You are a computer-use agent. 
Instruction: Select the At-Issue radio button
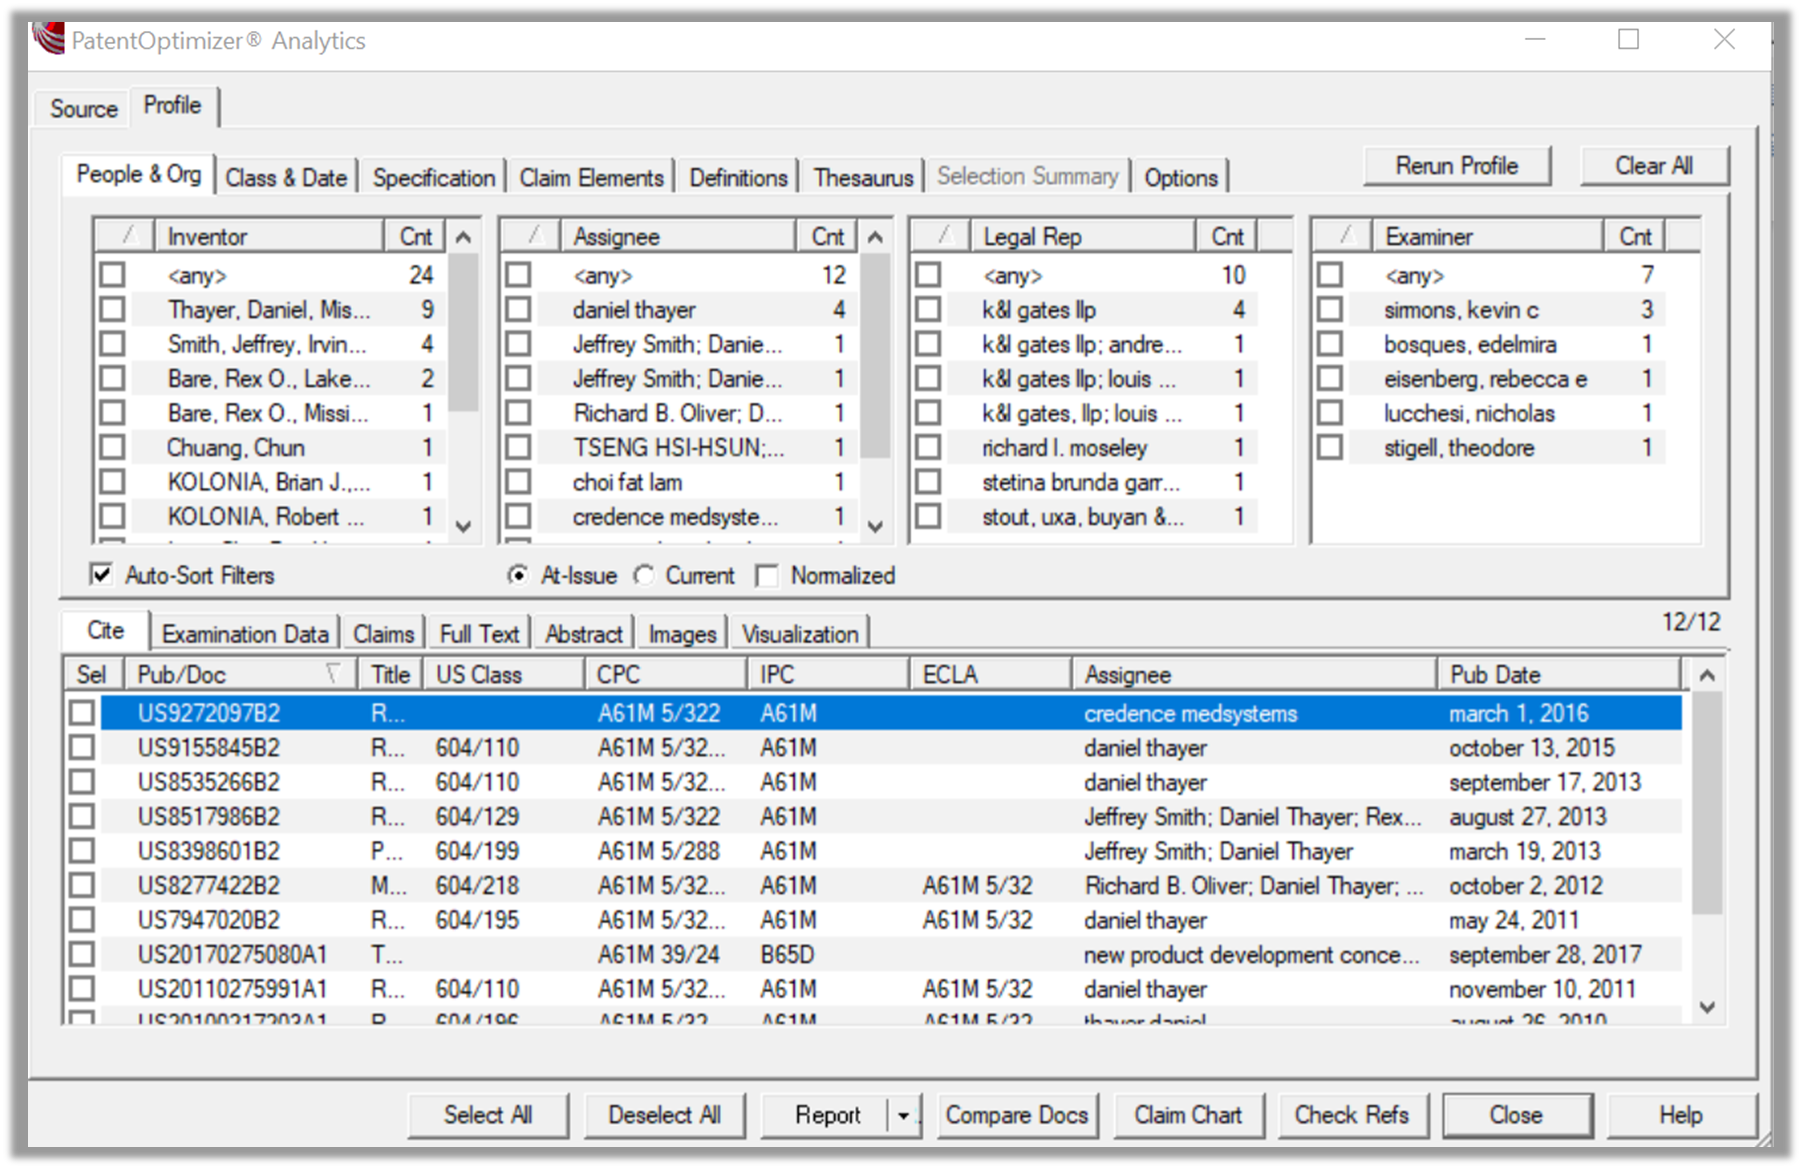[518, 575]
